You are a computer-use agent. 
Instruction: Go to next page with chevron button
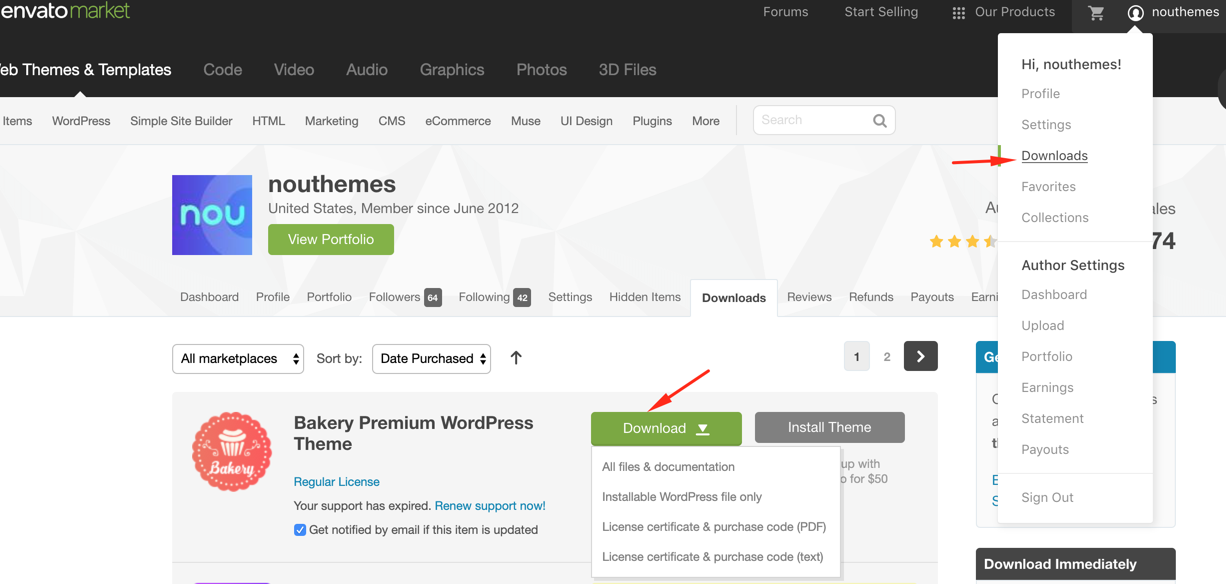pos(920,357)
